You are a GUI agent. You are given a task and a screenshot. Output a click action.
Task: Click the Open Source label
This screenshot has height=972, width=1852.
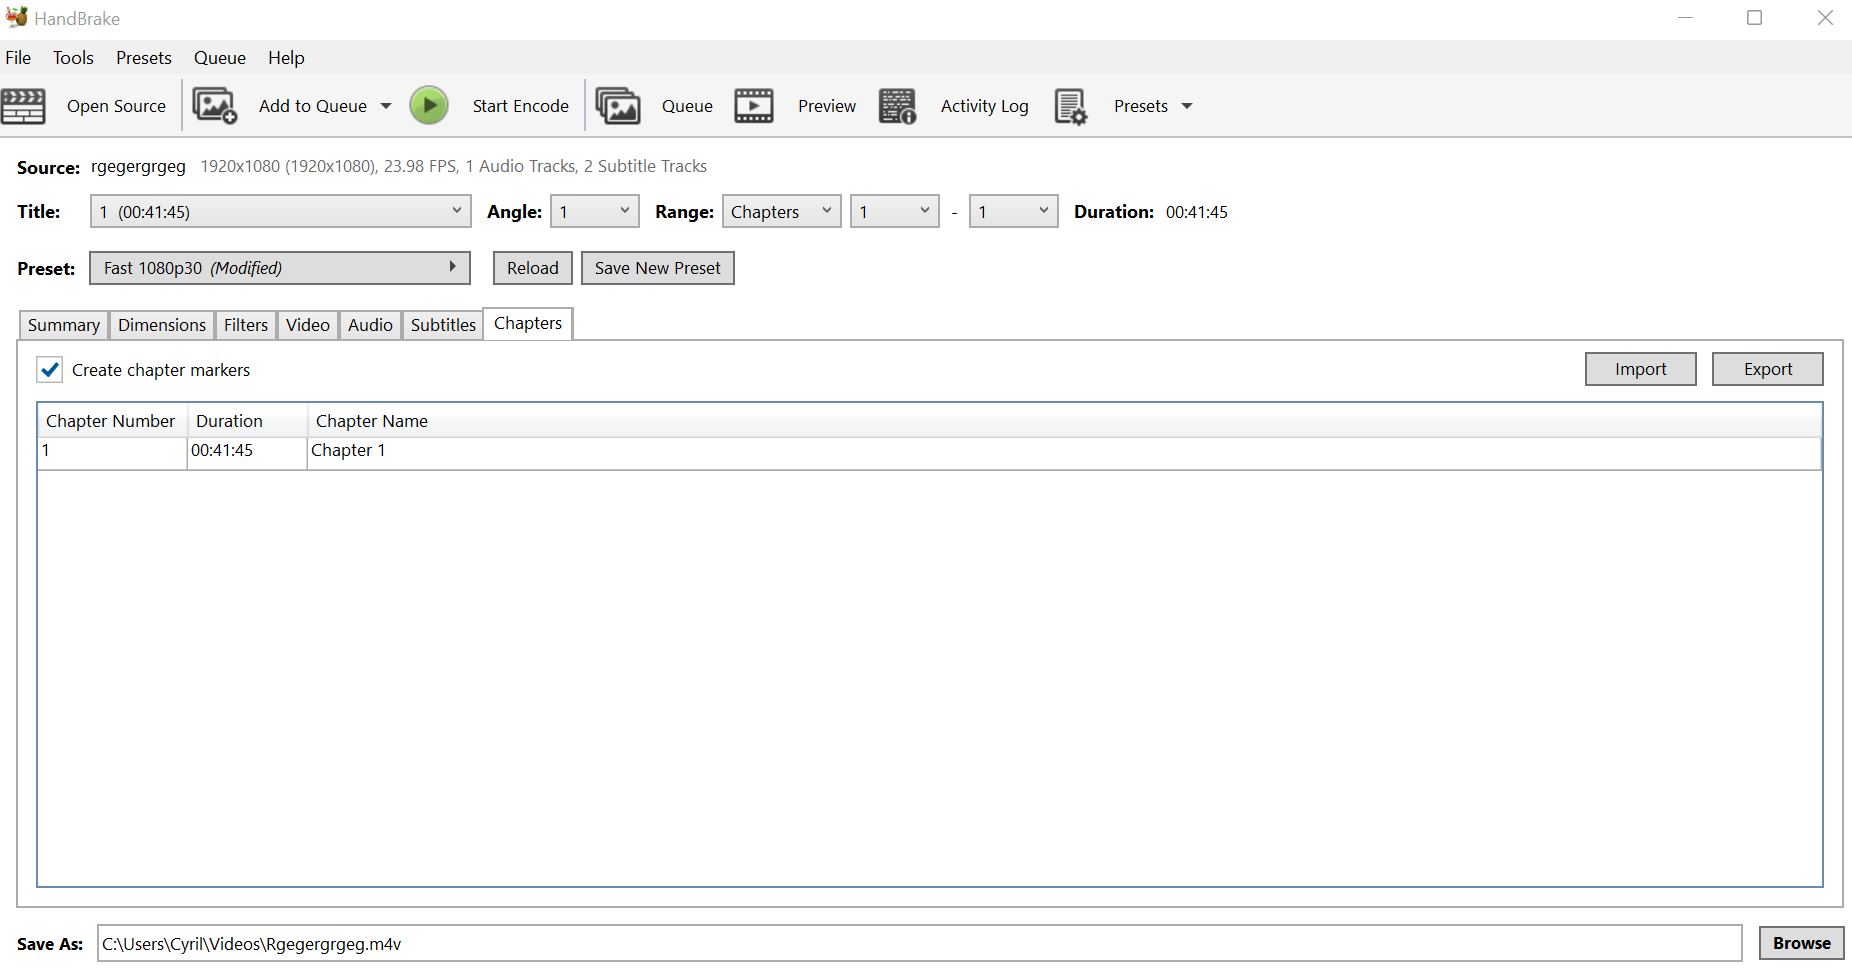(116, 106)
